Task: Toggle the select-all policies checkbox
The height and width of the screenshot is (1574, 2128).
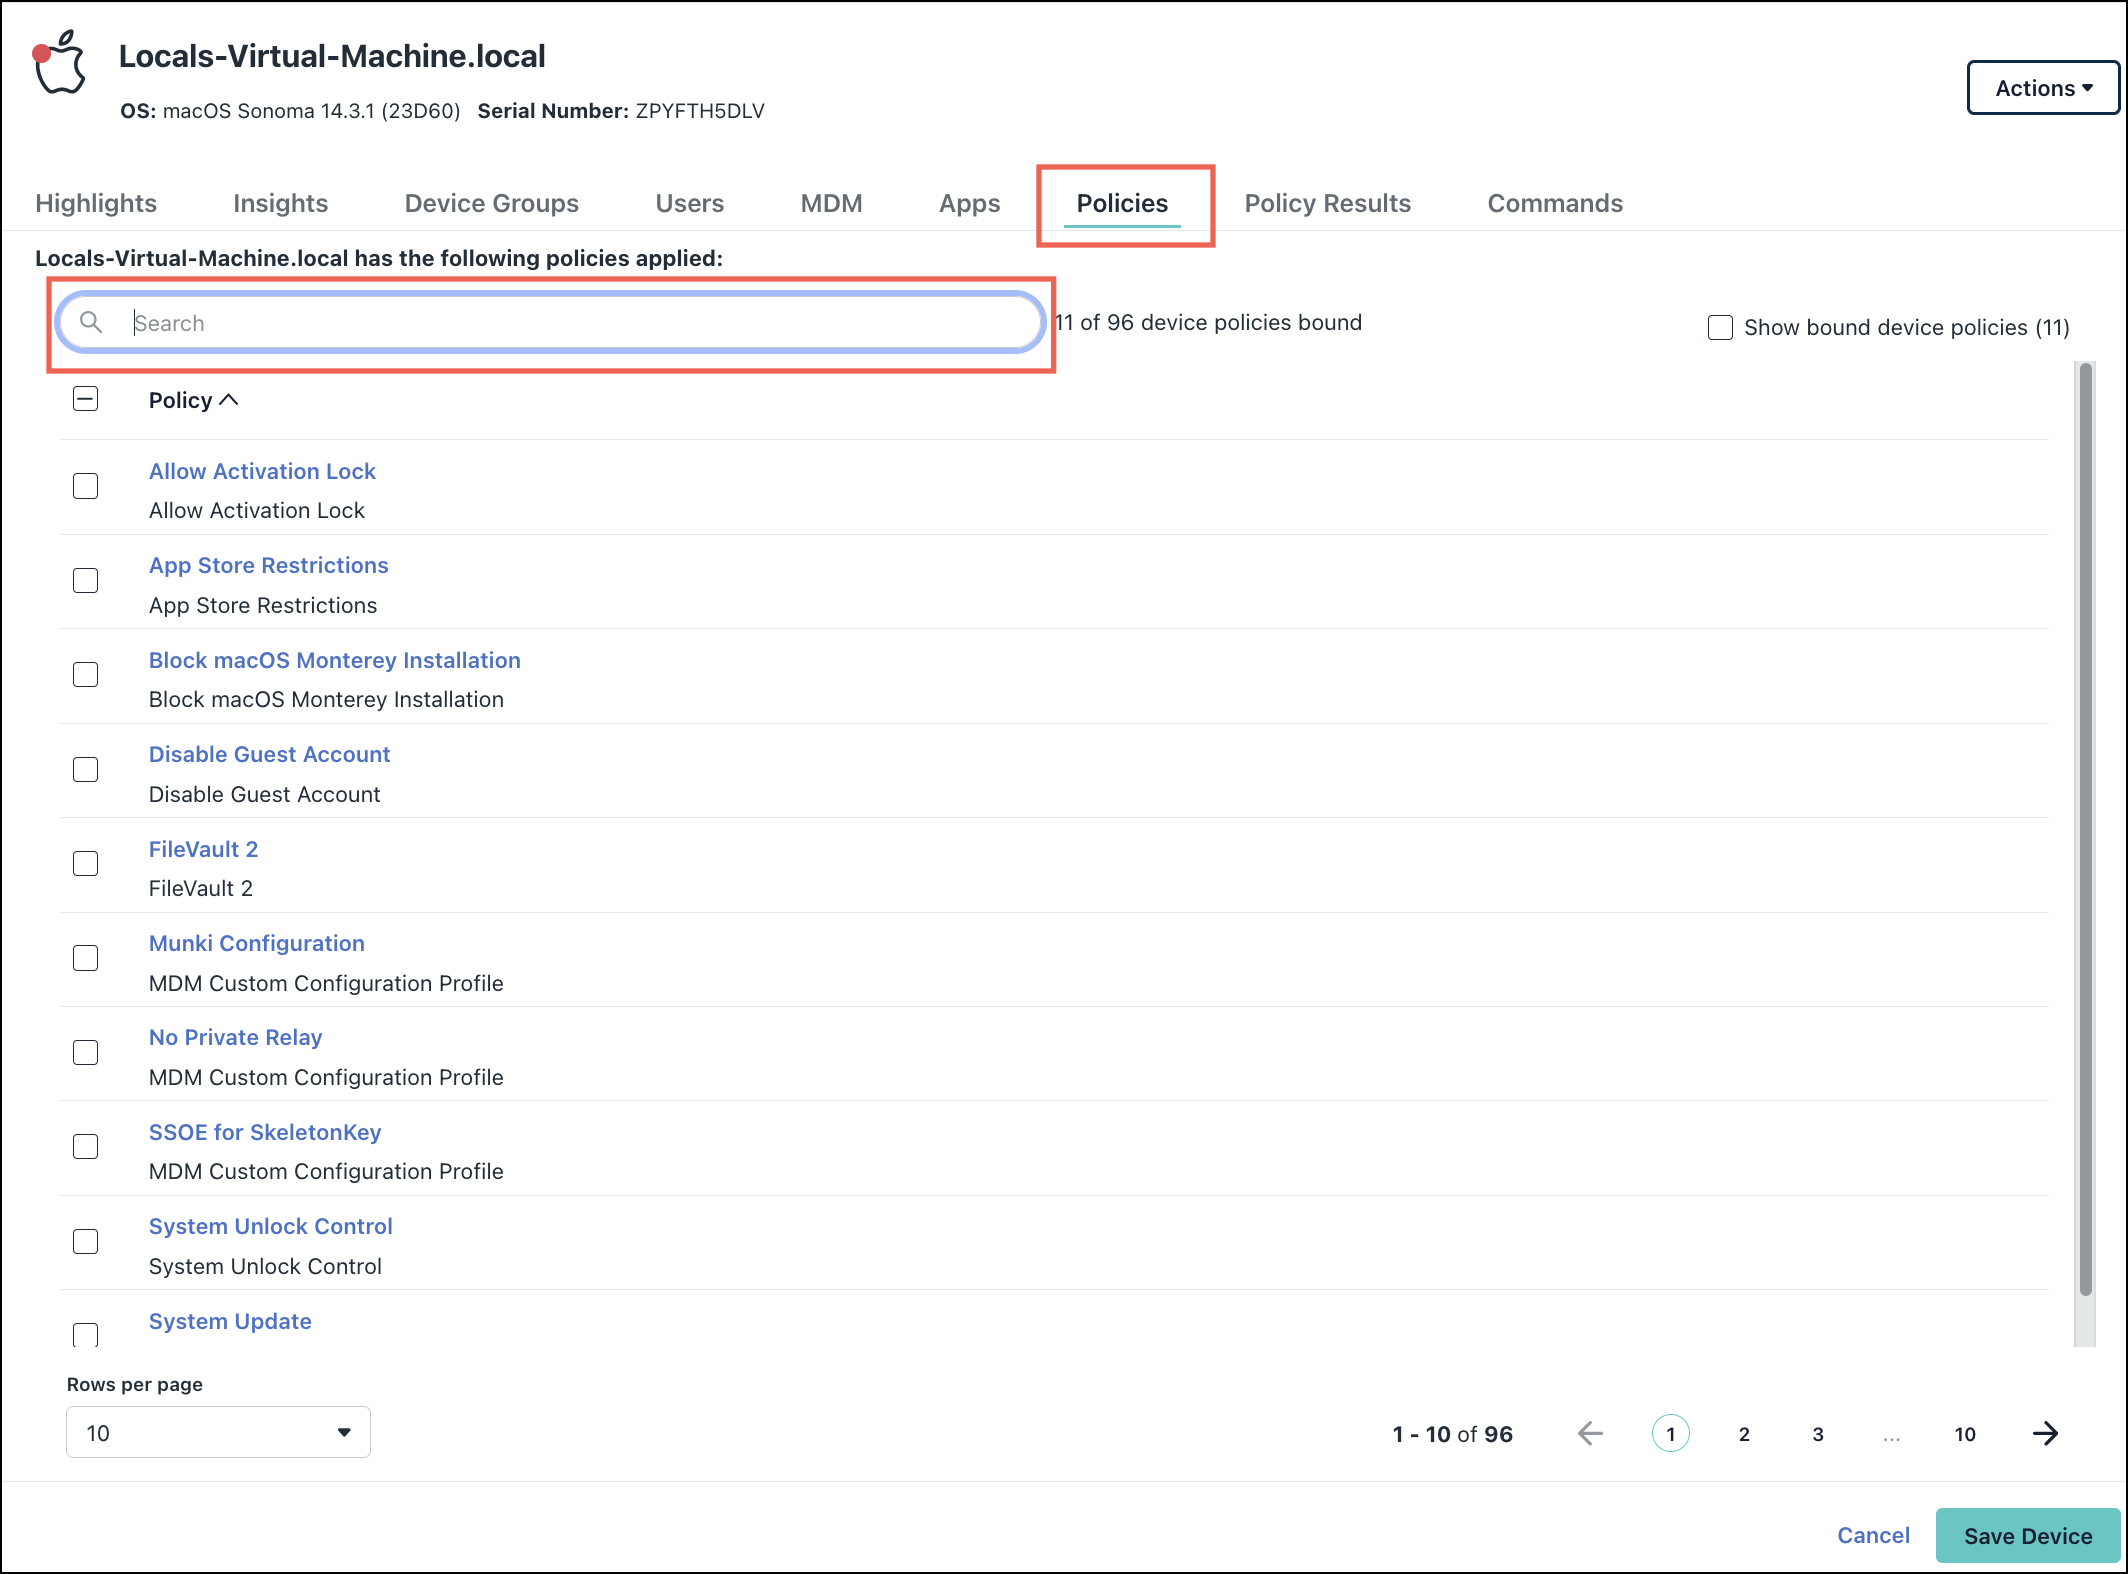Action: (x=86, y=399)
